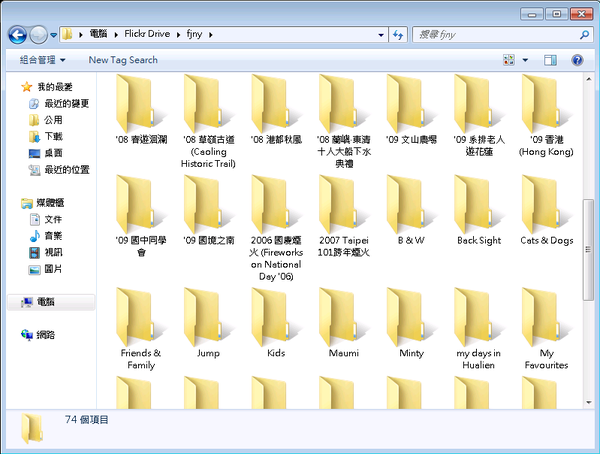Image resolution: width=600 pixels, height=454 pixels.
Task: Click the folder icon in the details pane
Action: pos(32,429)
